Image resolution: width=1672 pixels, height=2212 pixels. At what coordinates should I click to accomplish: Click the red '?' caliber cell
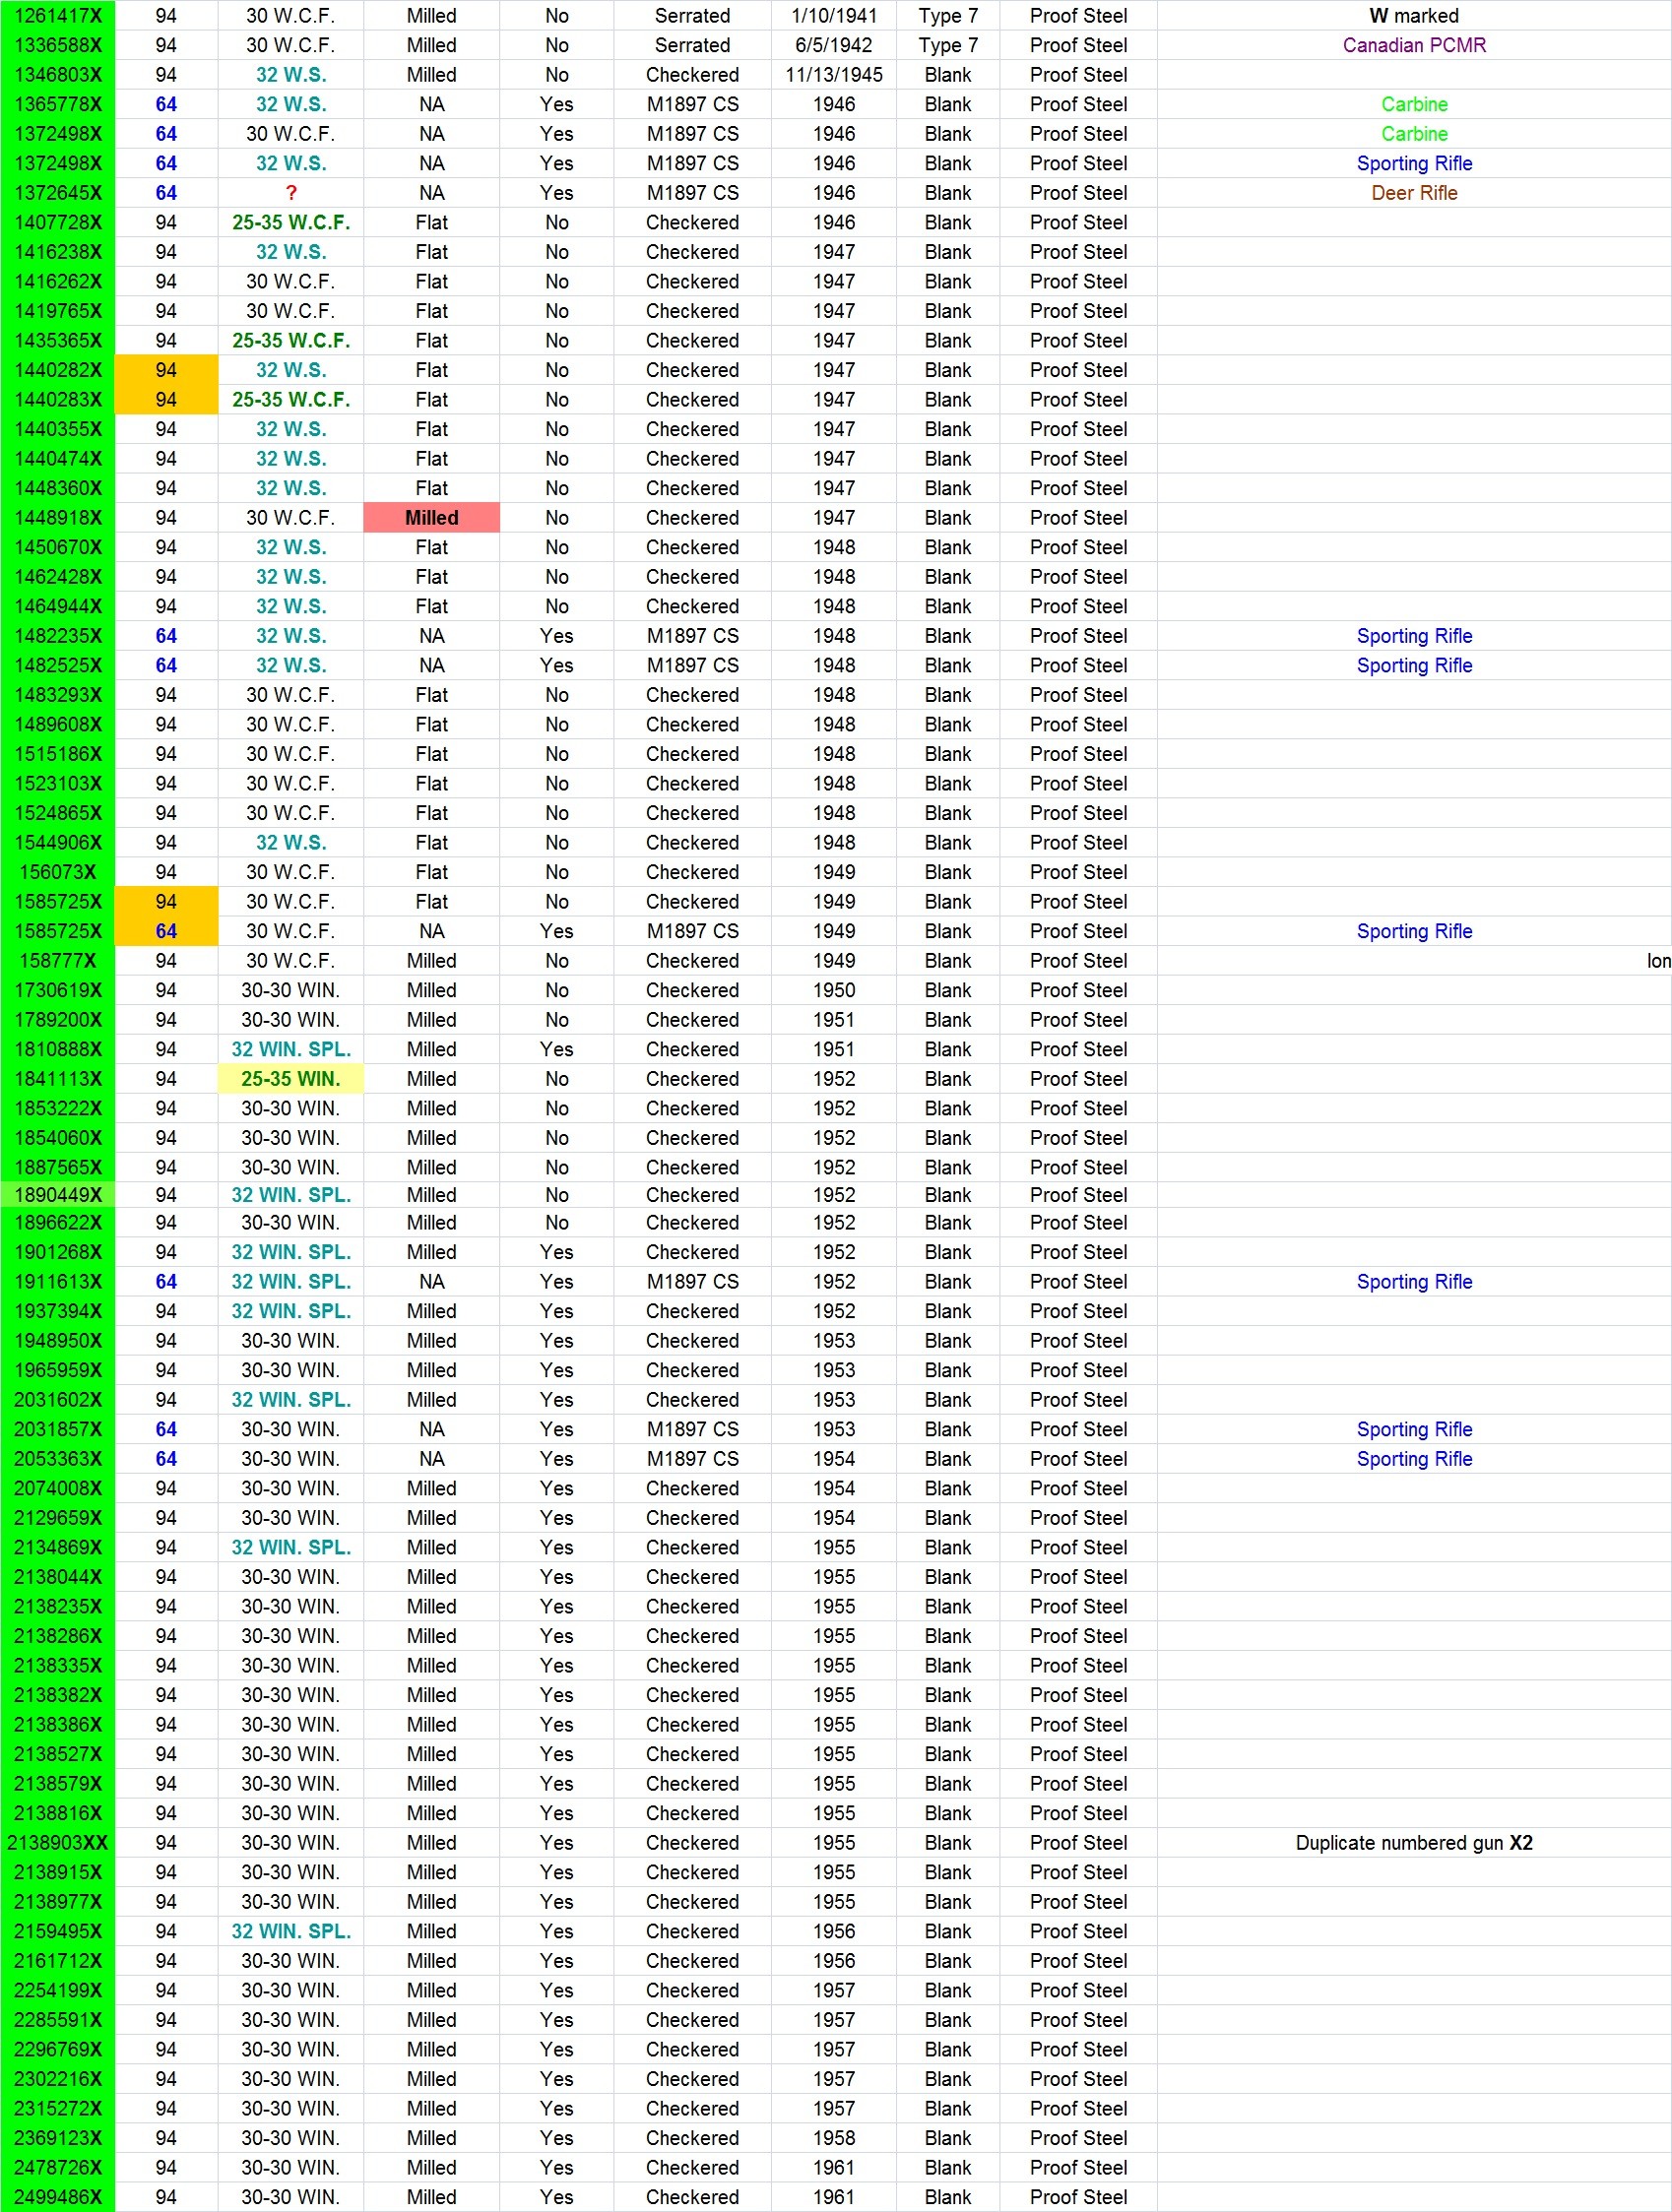(291, 193)
